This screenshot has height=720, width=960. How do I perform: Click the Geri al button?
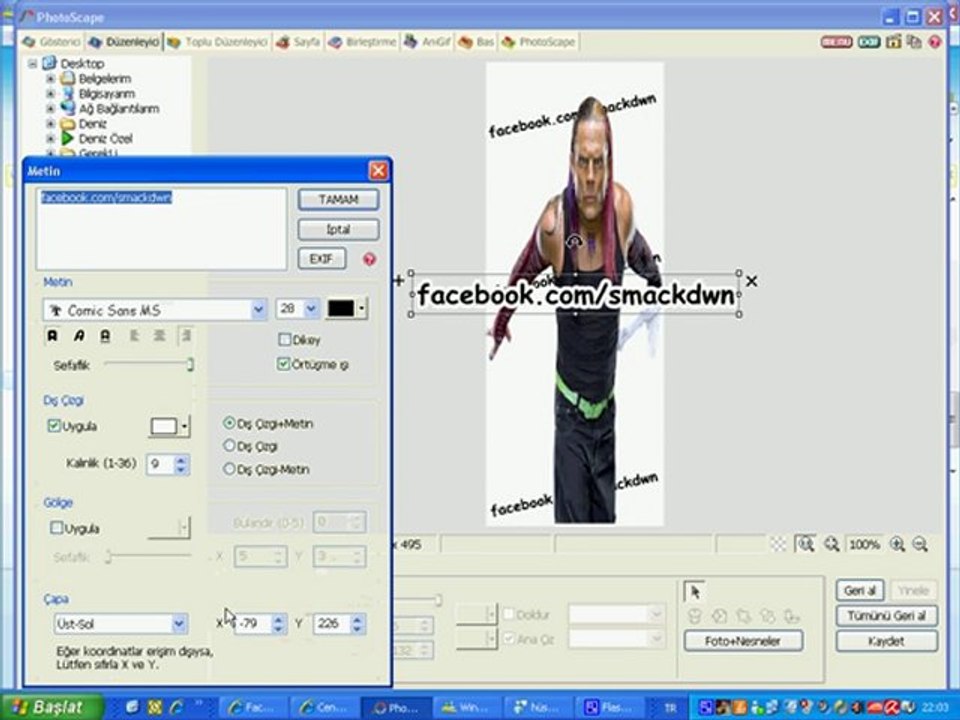[860, 590]
